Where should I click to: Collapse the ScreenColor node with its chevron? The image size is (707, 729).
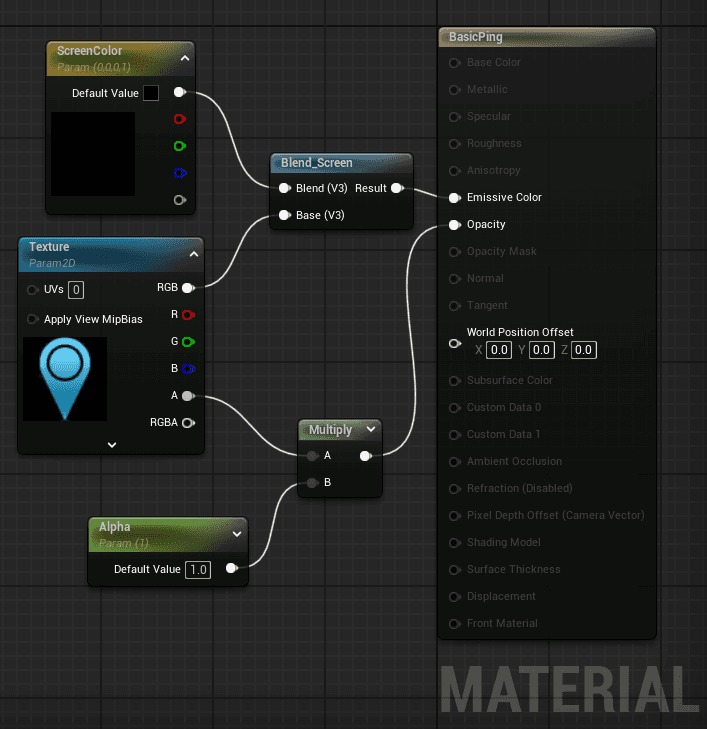185,59
